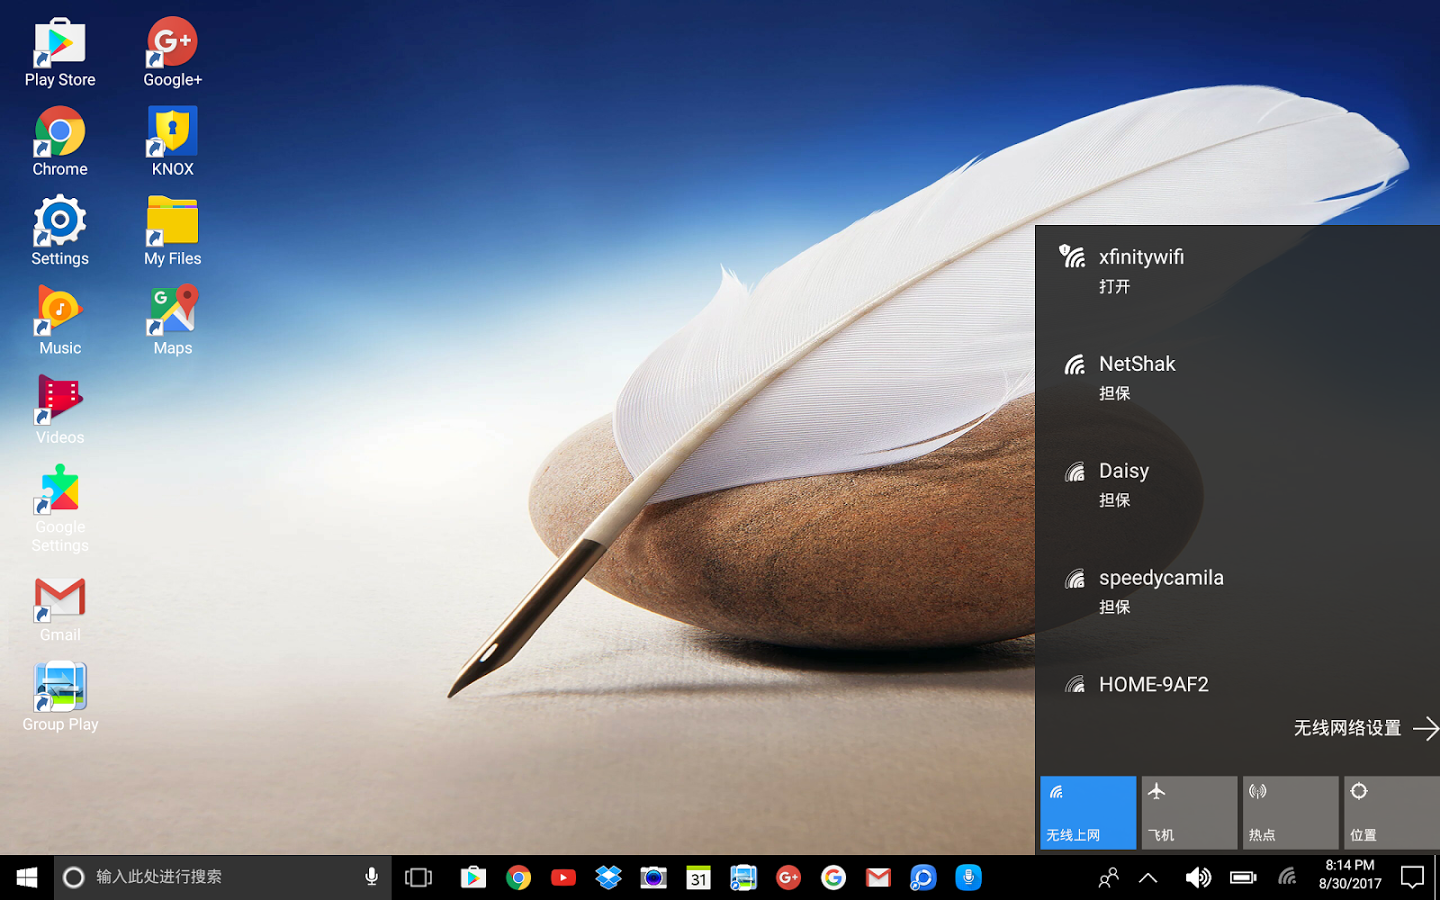Image resolution: width=1440 pixels, height=900 pixels.
Task: Open the Play Store desktop shortcut
Action: [60, 52]
